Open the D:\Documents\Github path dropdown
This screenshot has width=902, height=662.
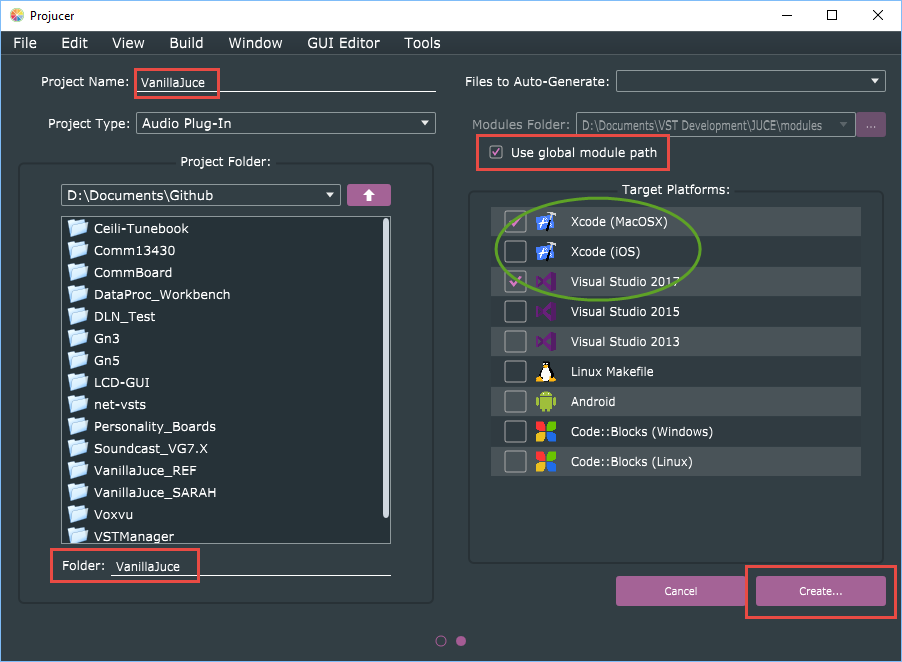click(200, 195)
